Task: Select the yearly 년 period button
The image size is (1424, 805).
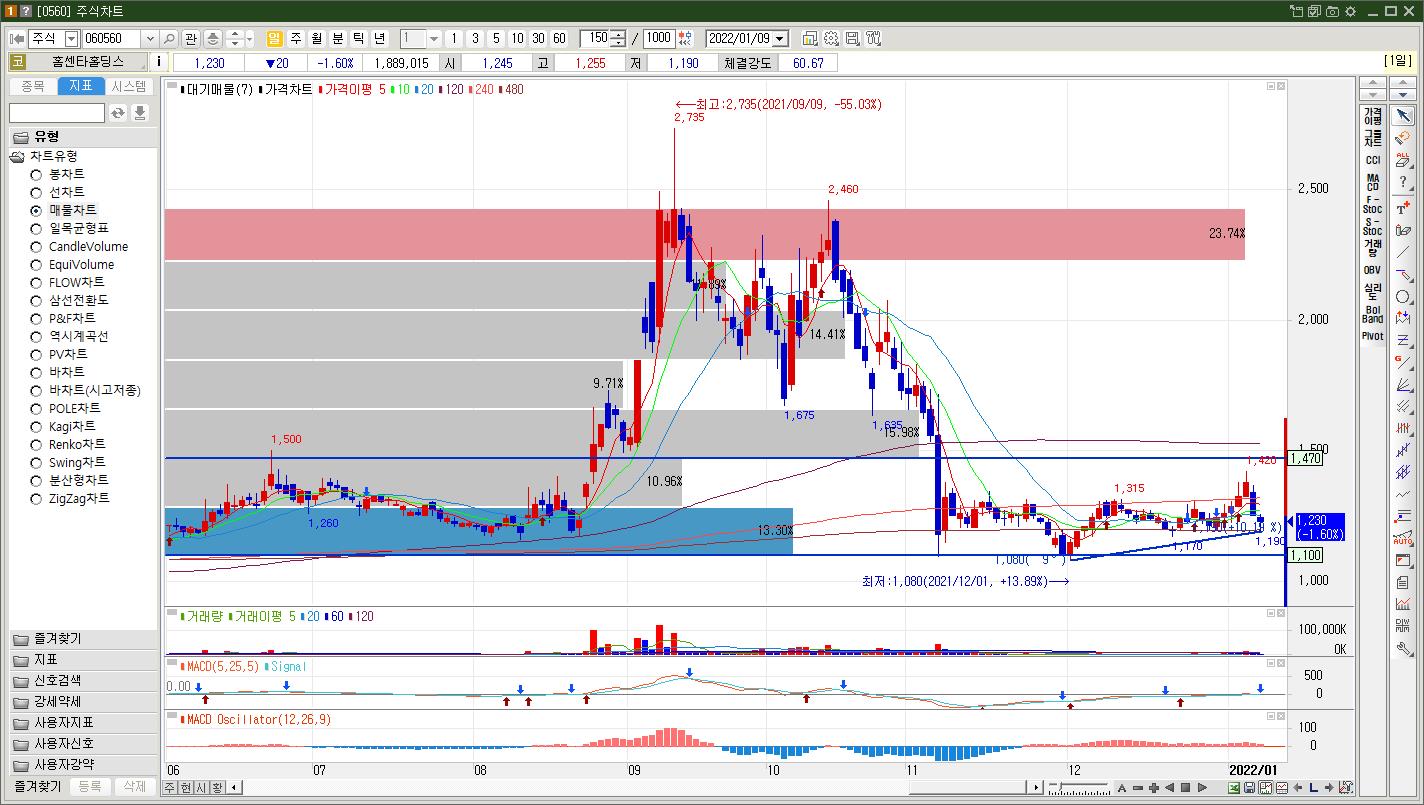Action: (x=380, y=38)
